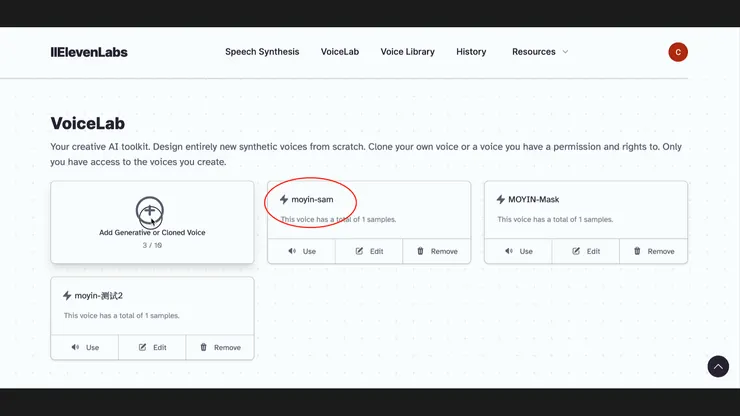Image resolution: width=740 pixels, height=416 pixels.
Task: Click the ElevenLabs logo
Action: click(89, 52)
